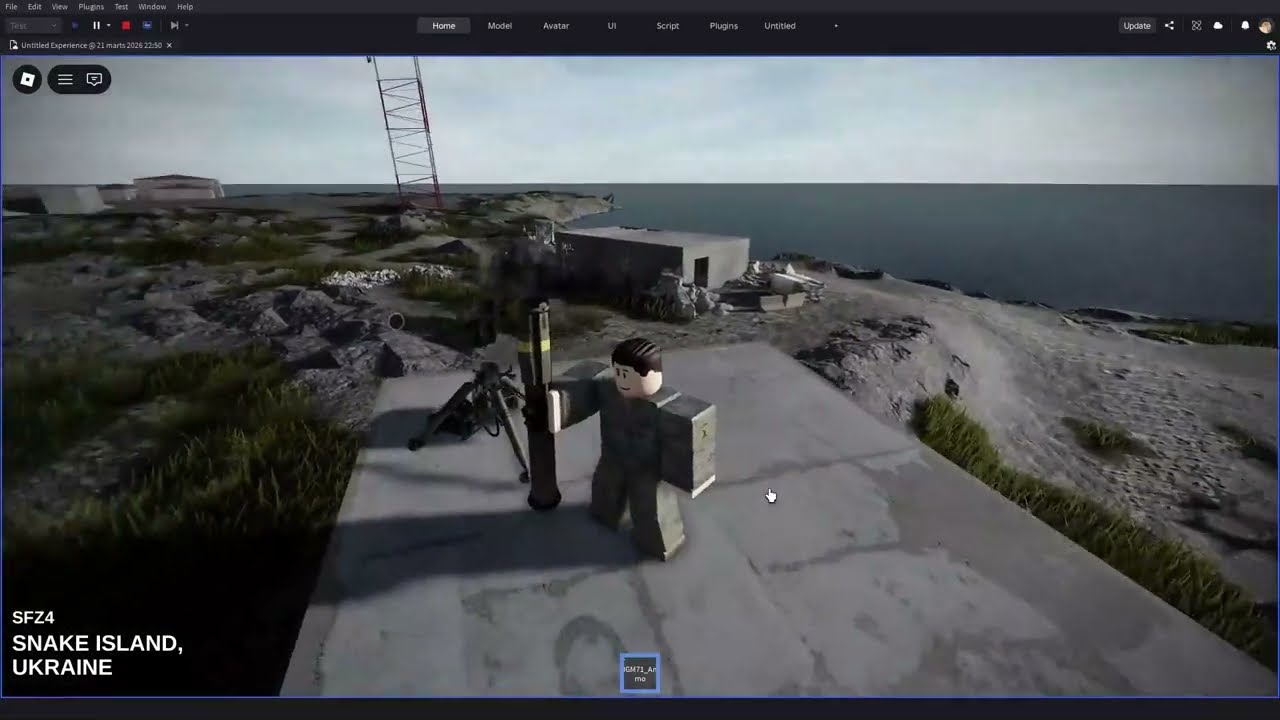Pause the running playtest
Image resolution: width=1280 pixels, height=720 pixels.
[x=96, y=25]
